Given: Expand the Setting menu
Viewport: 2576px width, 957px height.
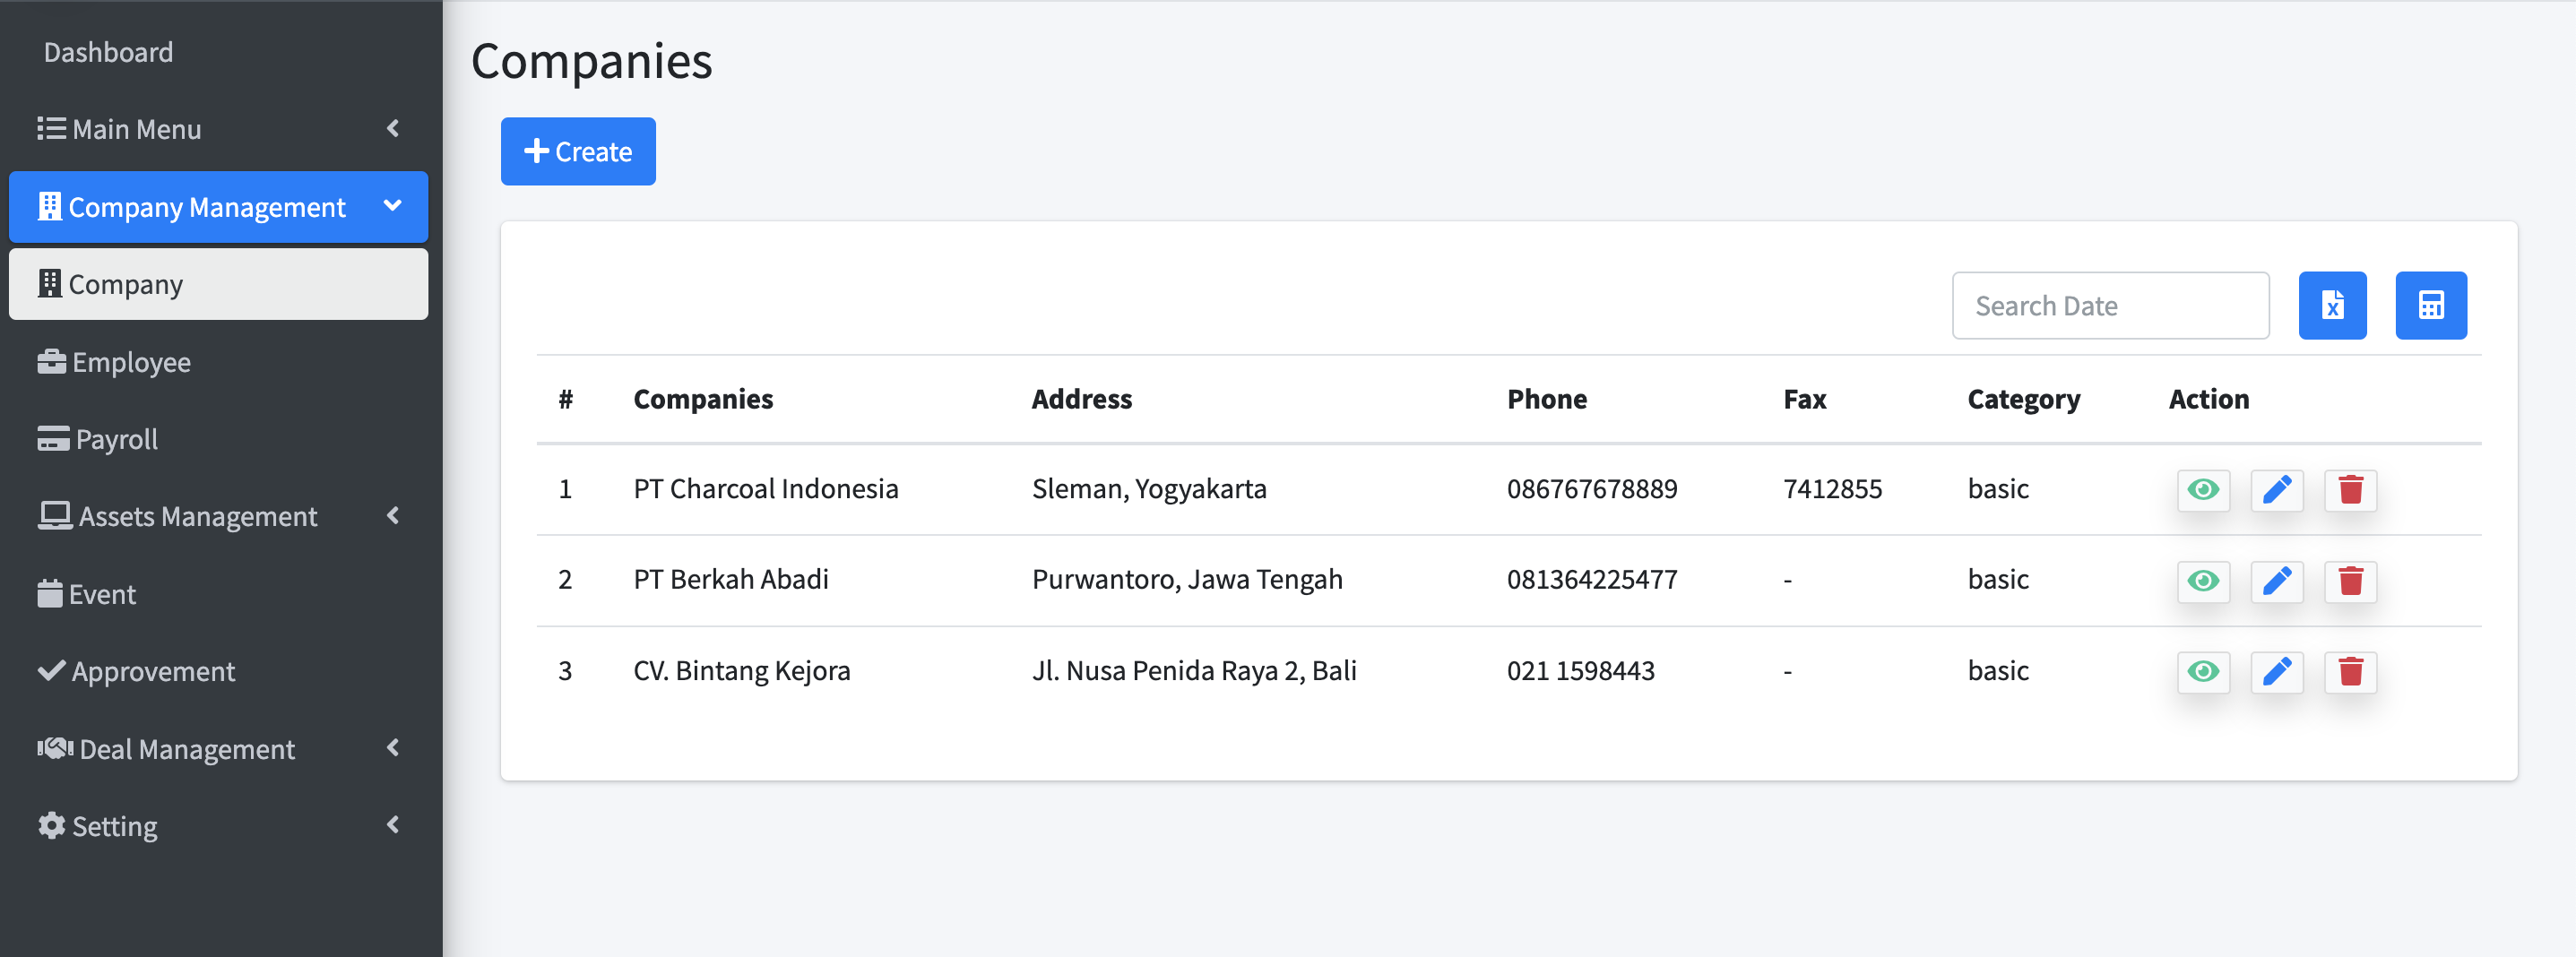Looking at the screenshot, I should coord(393,826).
